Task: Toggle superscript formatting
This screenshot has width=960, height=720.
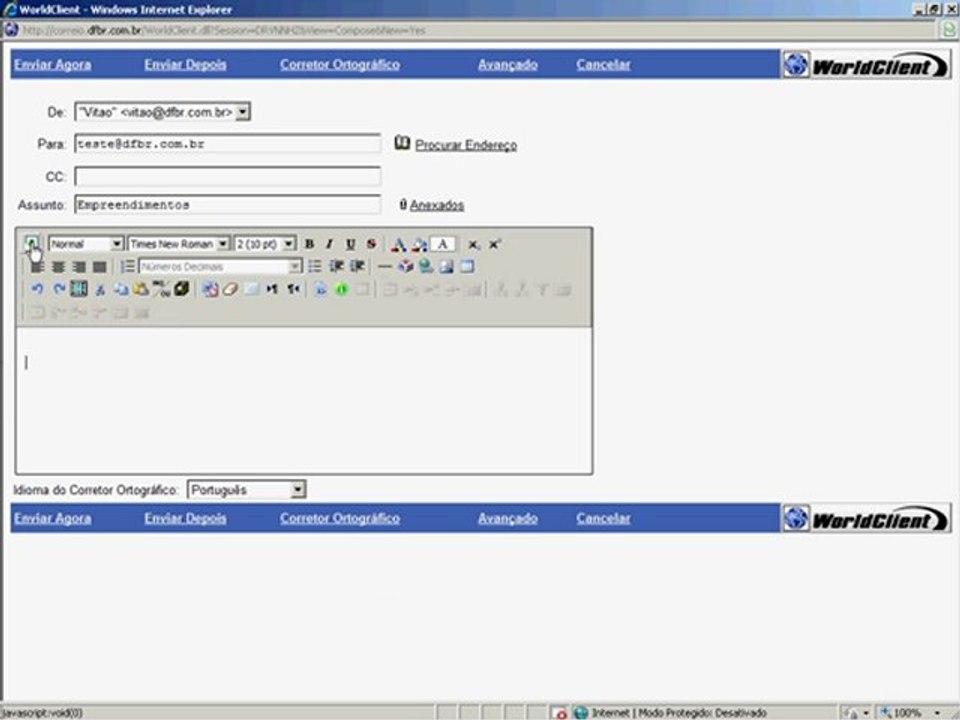Action: pyautogui.click(x=494, y=245)
